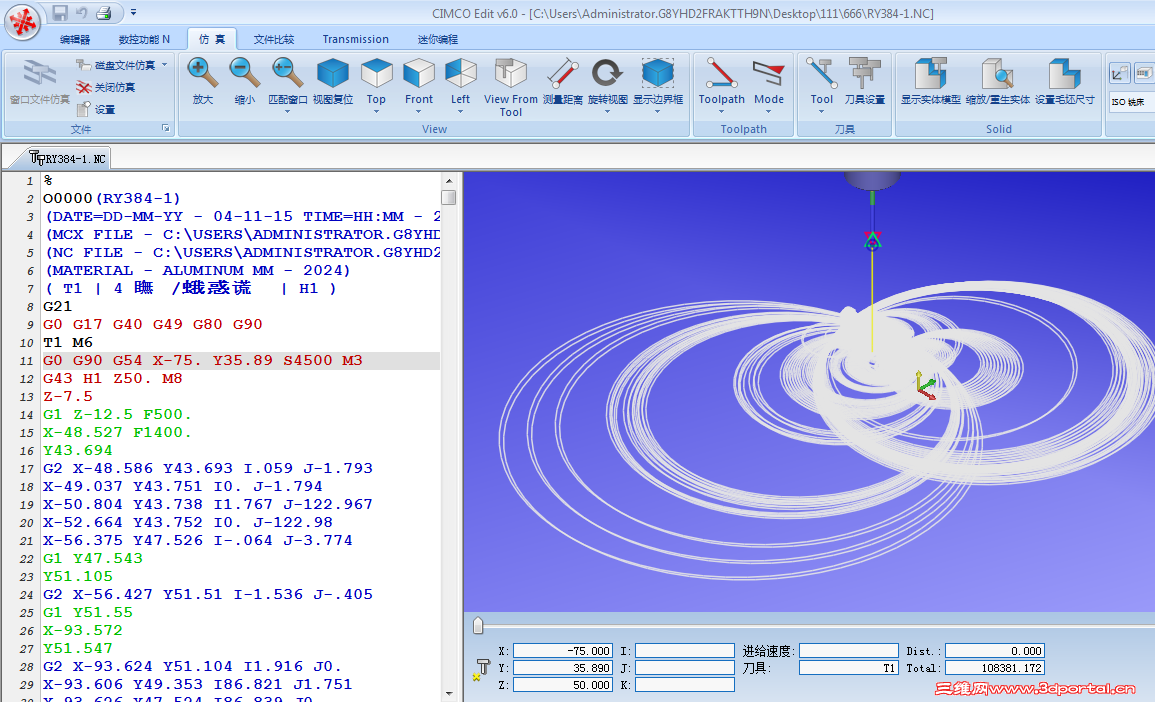
Task: Expand dropdown arrow under Left view
Action: pyautogui.click(x=460, y=112)
